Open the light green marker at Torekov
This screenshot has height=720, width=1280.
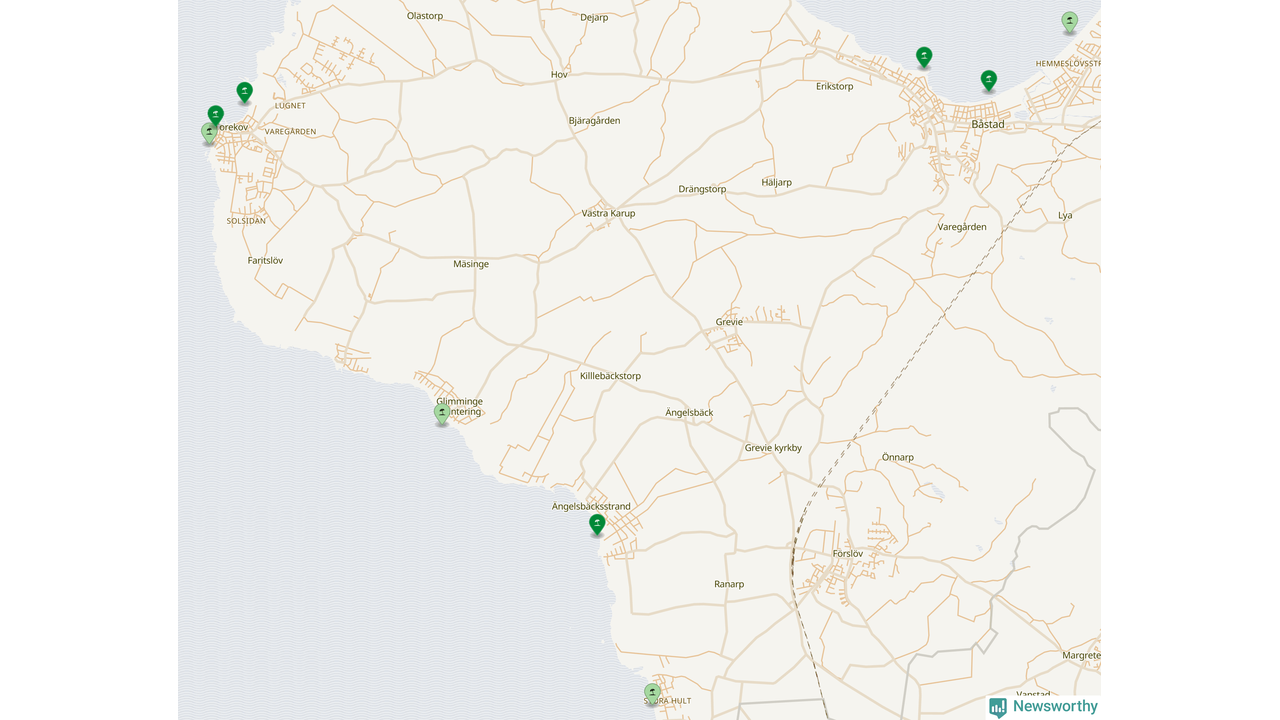tap(209, 133)
